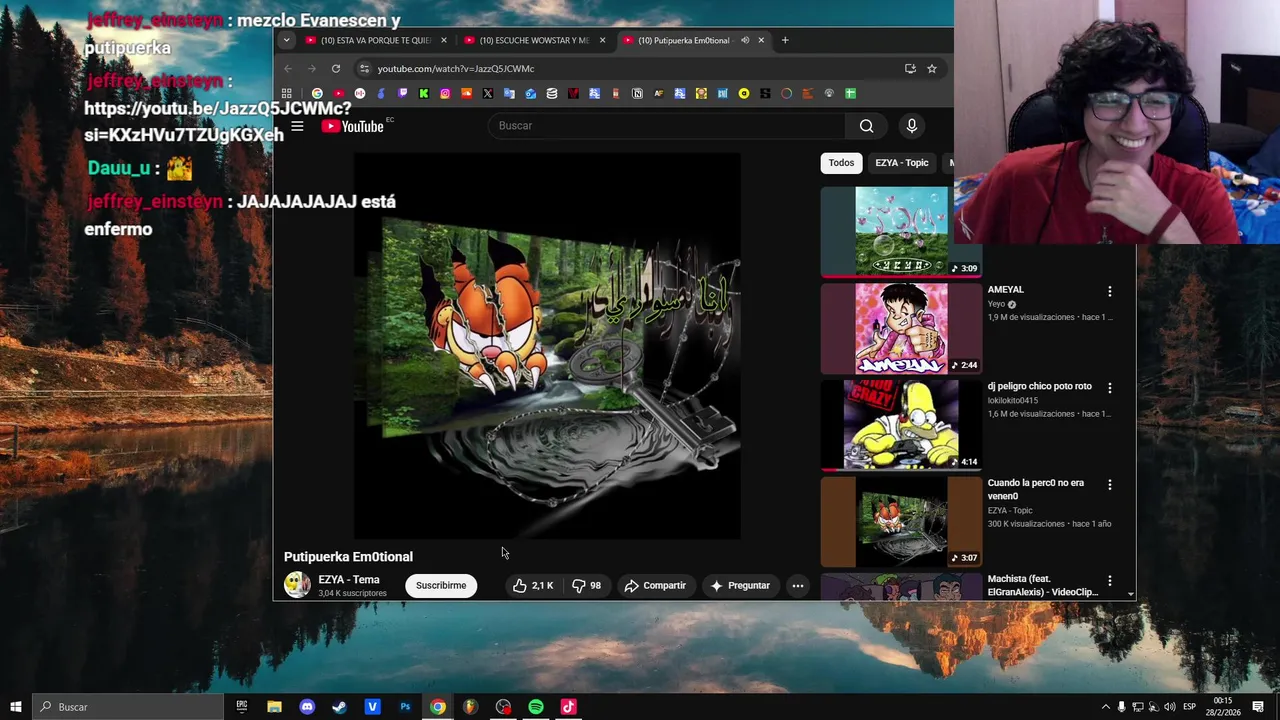
Task: Select the EZYA - Topic filter chip
Action: (x=902, y=163)
